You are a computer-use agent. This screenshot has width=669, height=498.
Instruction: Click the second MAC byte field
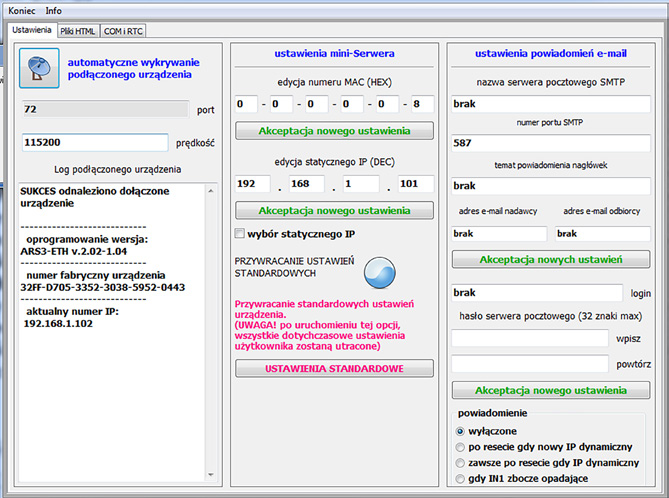282,104
